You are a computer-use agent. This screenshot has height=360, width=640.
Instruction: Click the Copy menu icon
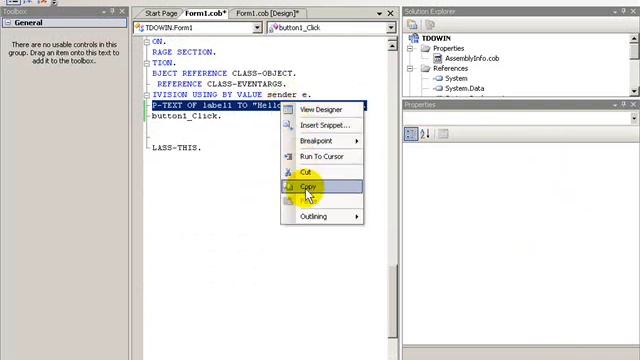coord(288,187)
